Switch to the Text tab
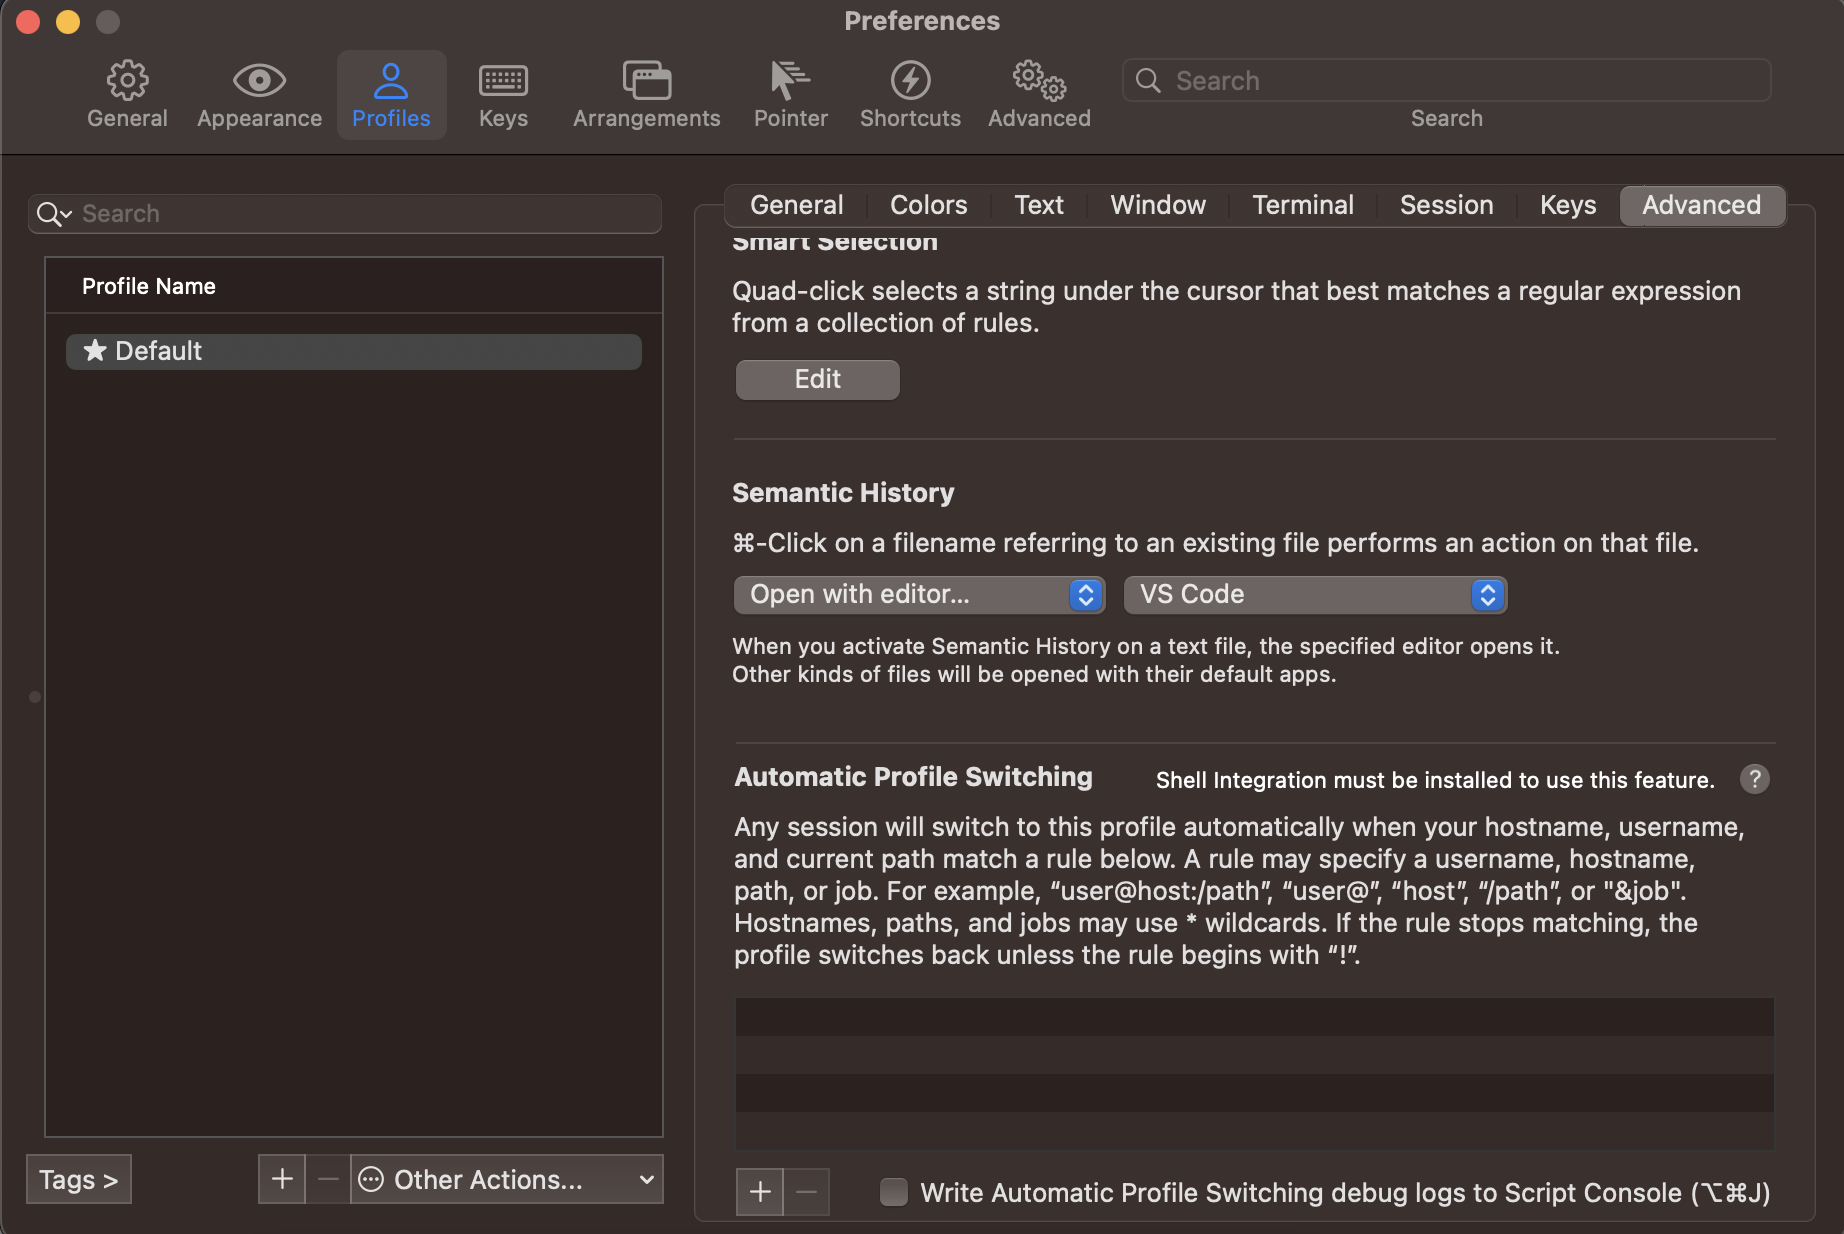1844x1234 pixels. coord(1039,205)
